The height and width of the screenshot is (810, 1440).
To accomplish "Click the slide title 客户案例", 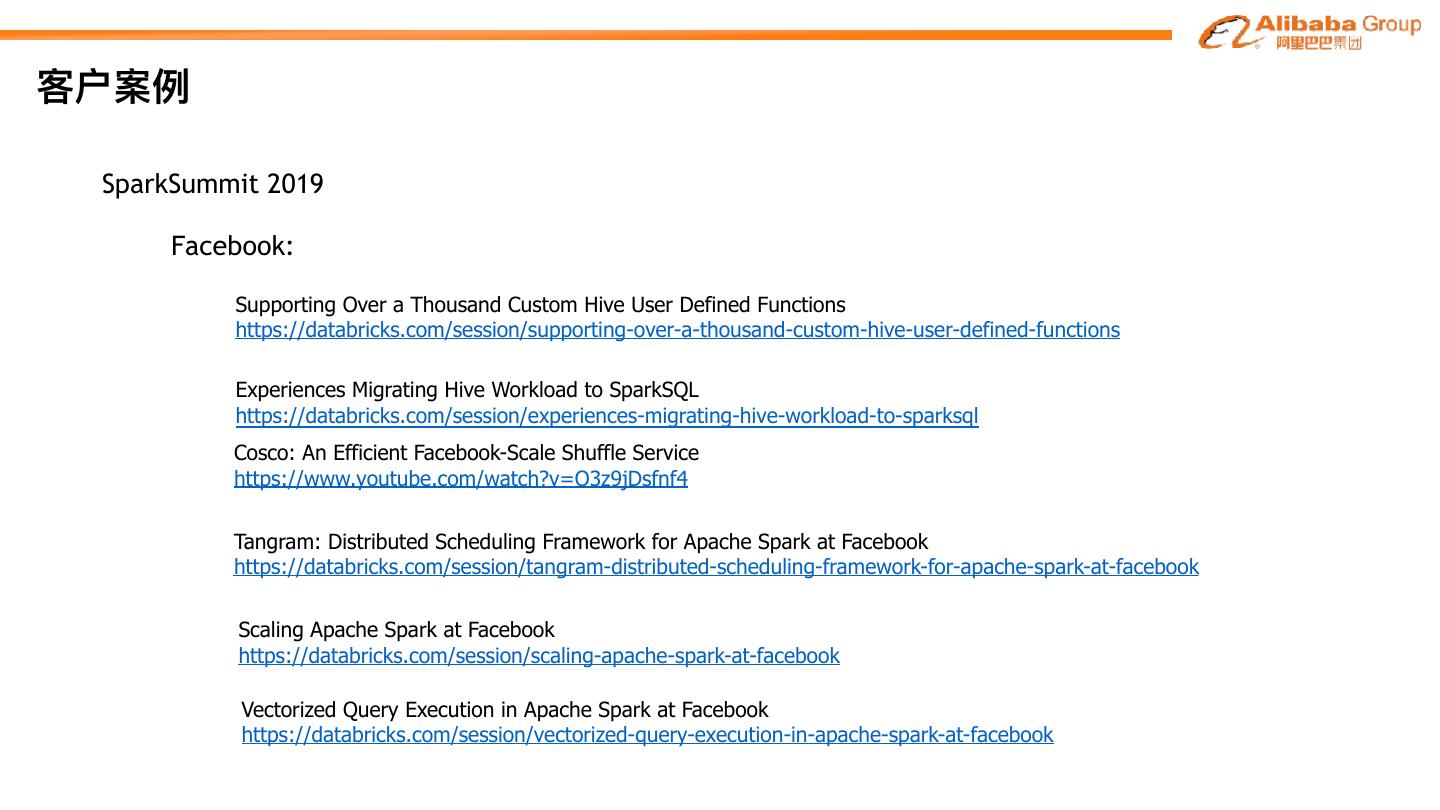I will tap(113, 87).
